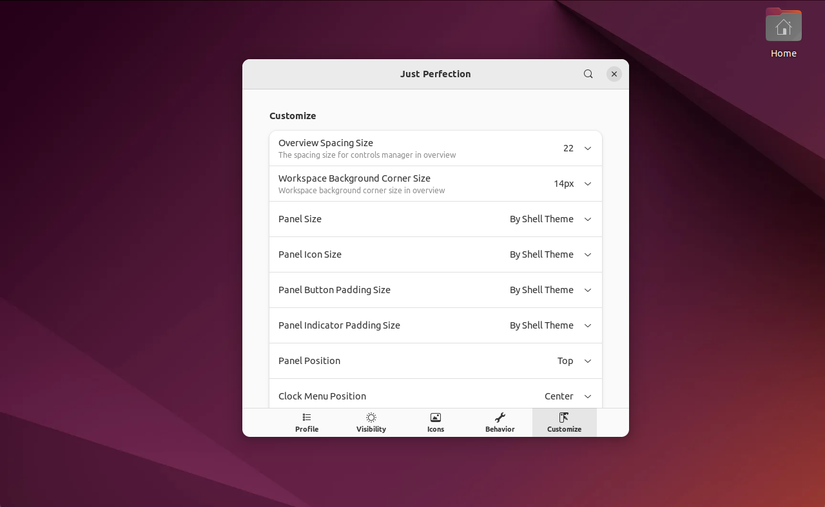Click the spacing size description subtitle text
The width and height of the screenshot is (825, 507).
pyautogui.click(x=367, y=155)
